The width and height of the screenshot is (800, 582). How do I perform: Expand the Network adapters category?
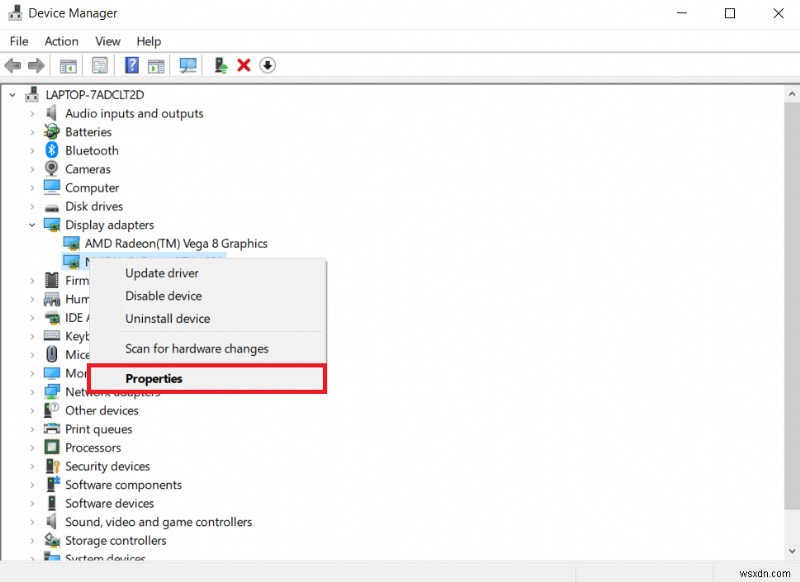(31, 392)
